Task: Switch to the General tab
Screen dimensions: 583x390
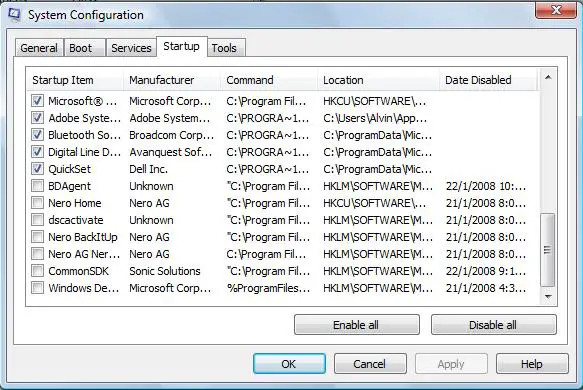Action: (39, 48)
